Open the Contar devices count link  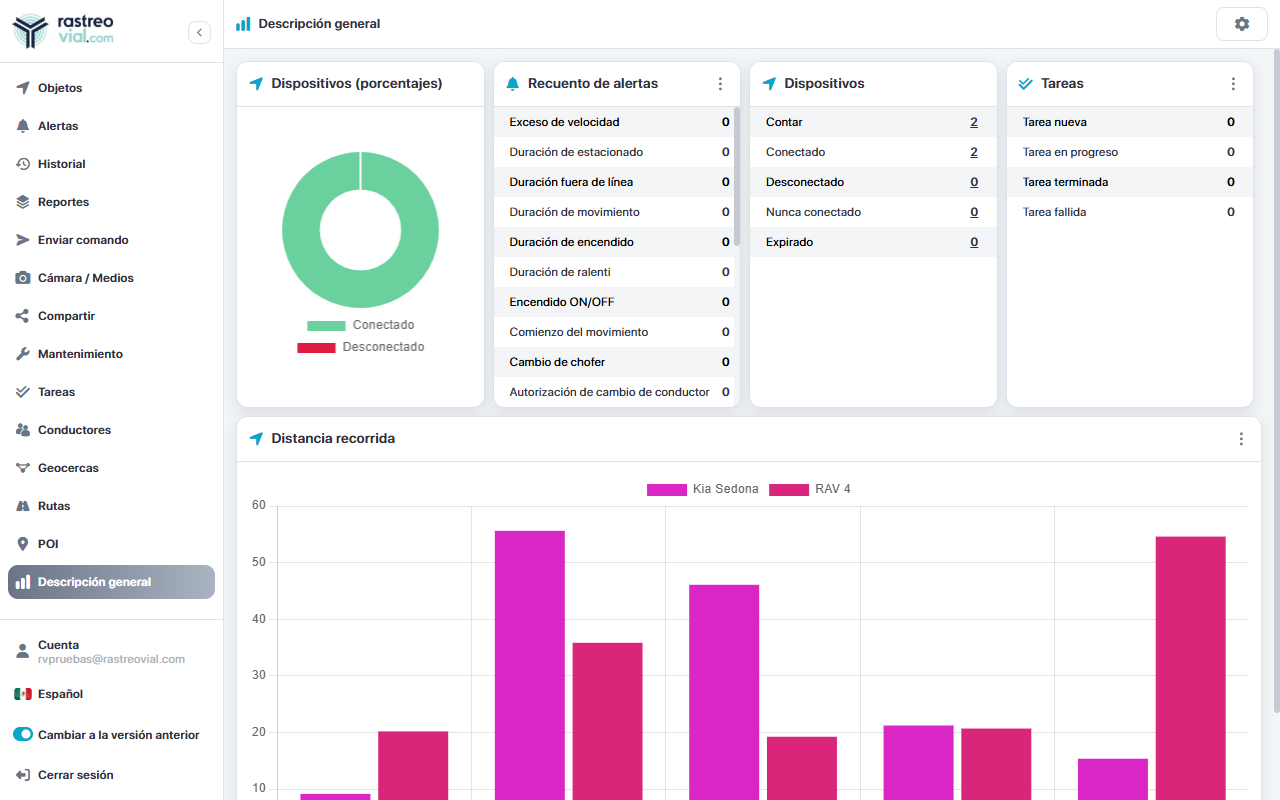(974, 122)
